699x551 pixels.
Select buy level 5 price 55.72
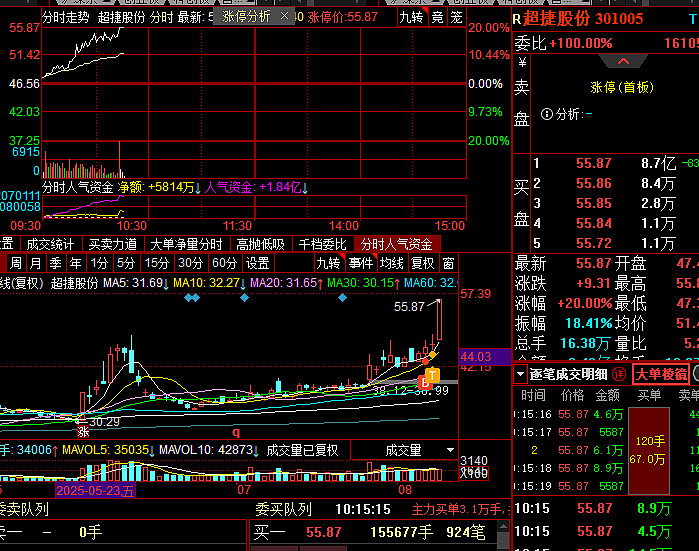[x=593, y=243]
